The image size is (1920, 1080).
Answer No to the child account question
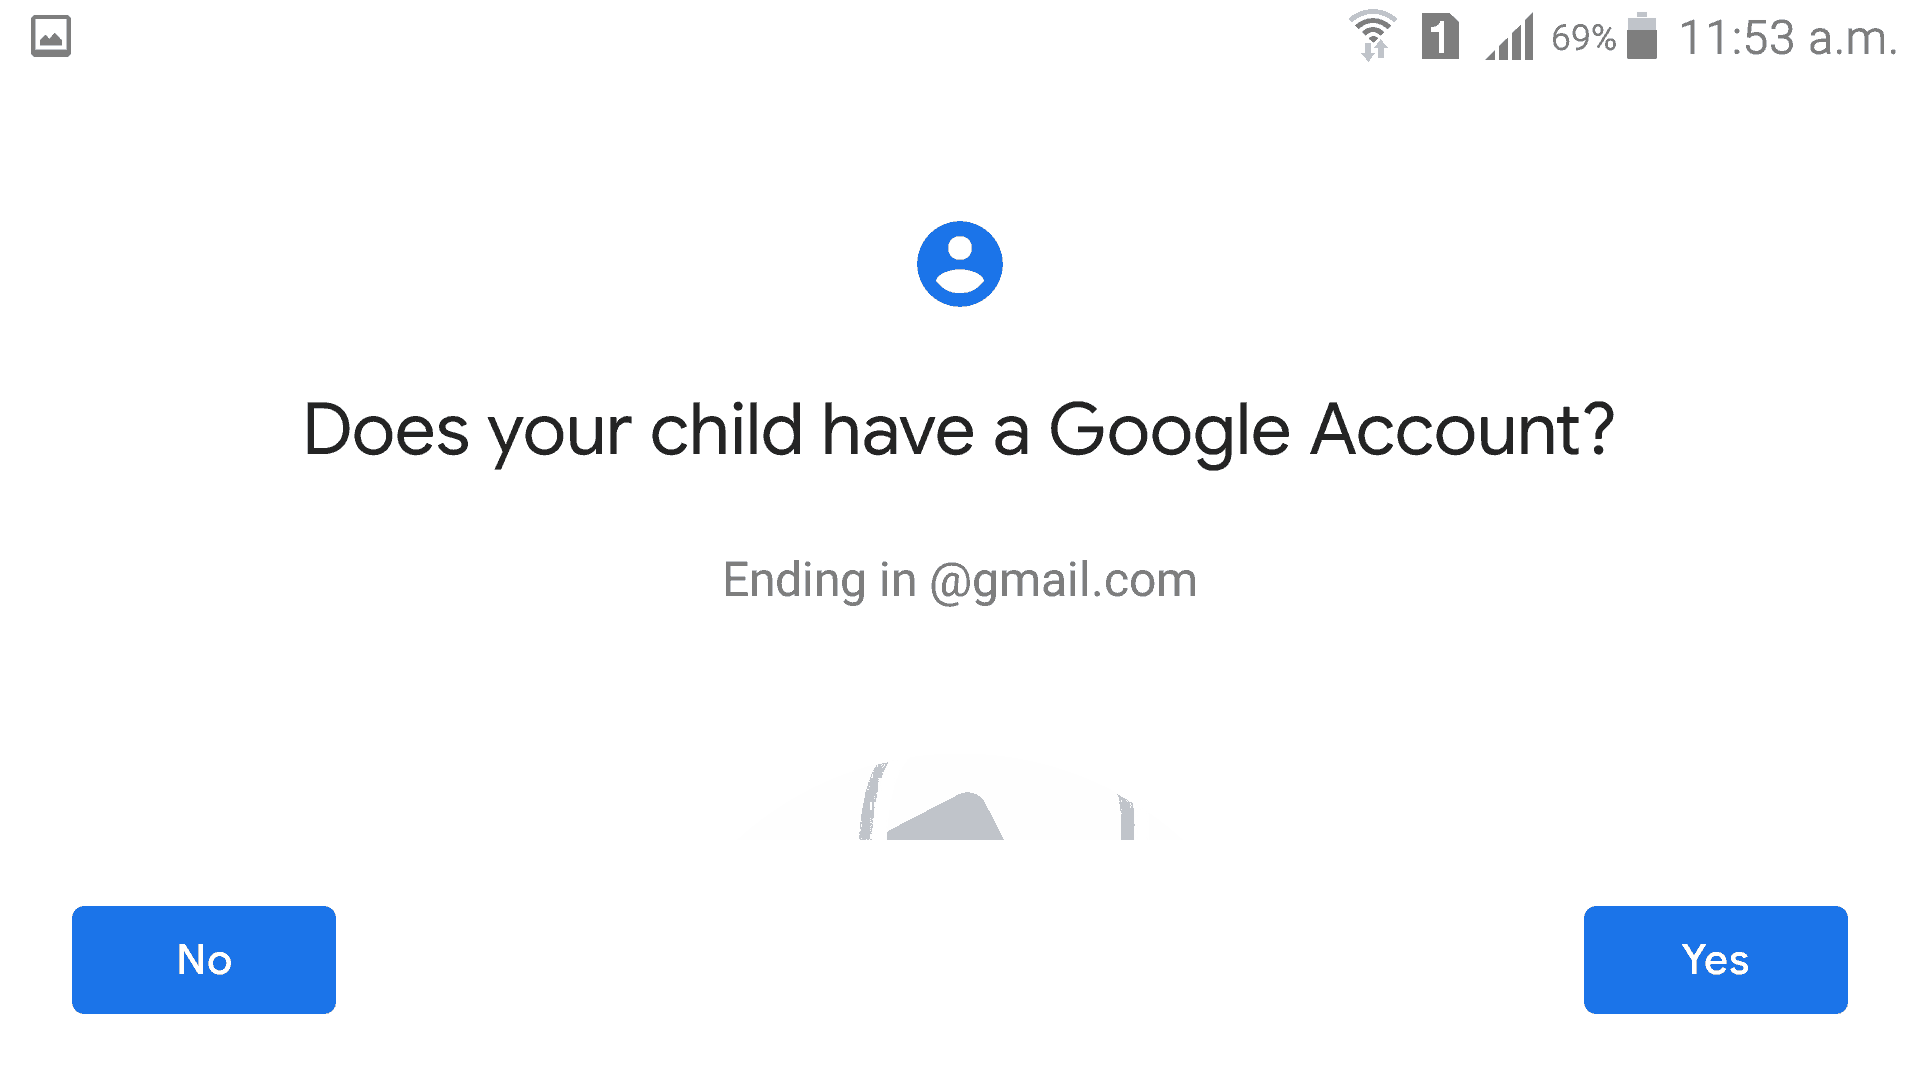pyautogui.click(x=204, y=960)
